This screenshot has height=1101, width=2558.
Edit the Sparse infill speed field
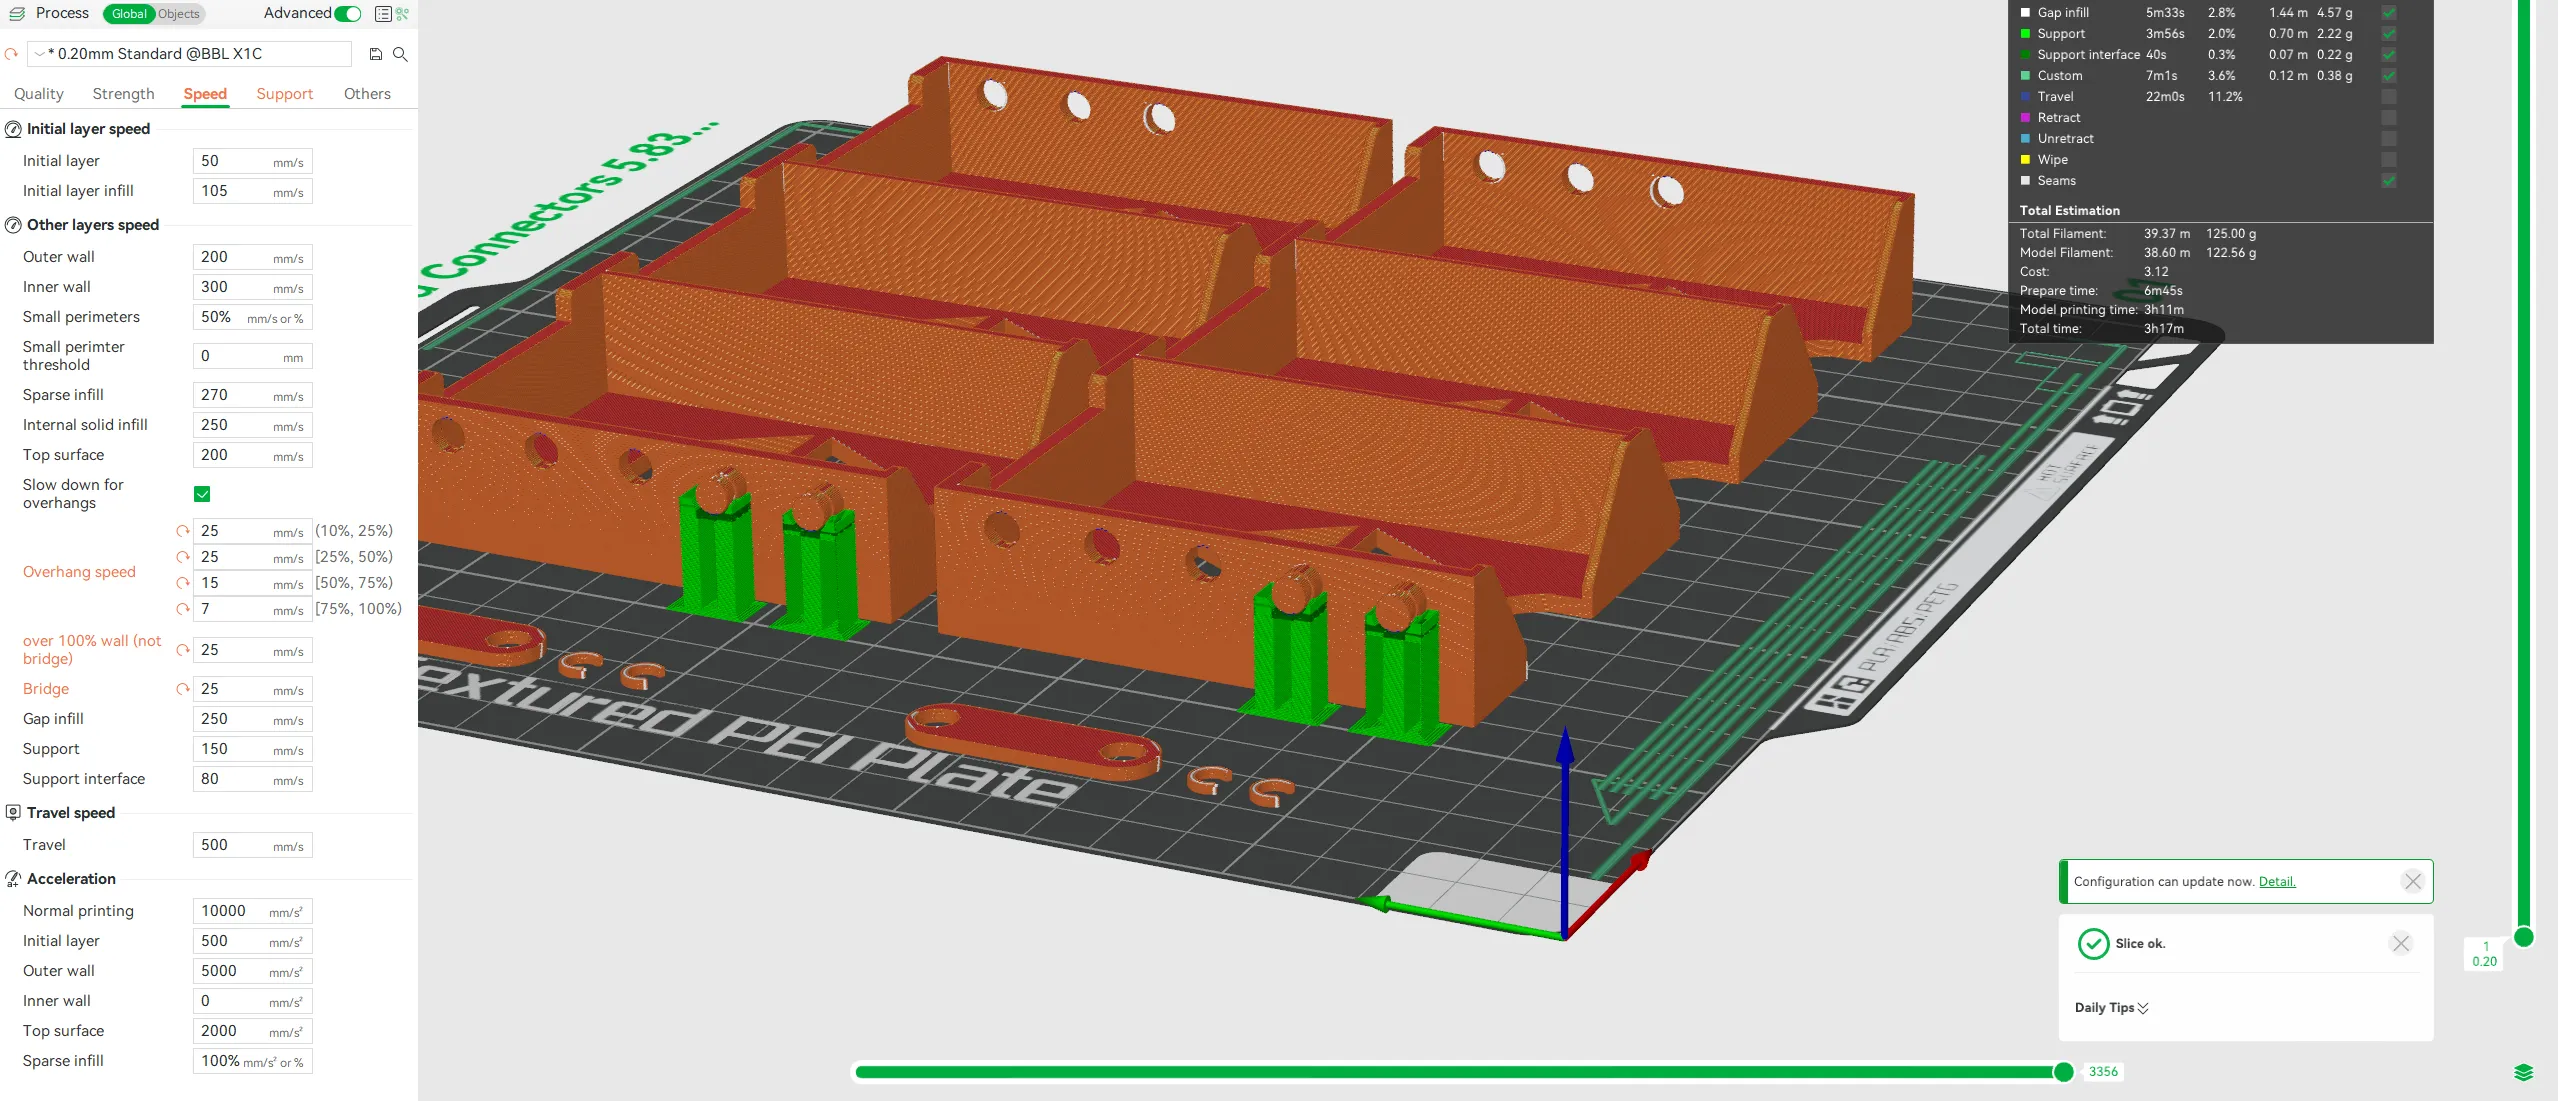click(x=252, y=395)
